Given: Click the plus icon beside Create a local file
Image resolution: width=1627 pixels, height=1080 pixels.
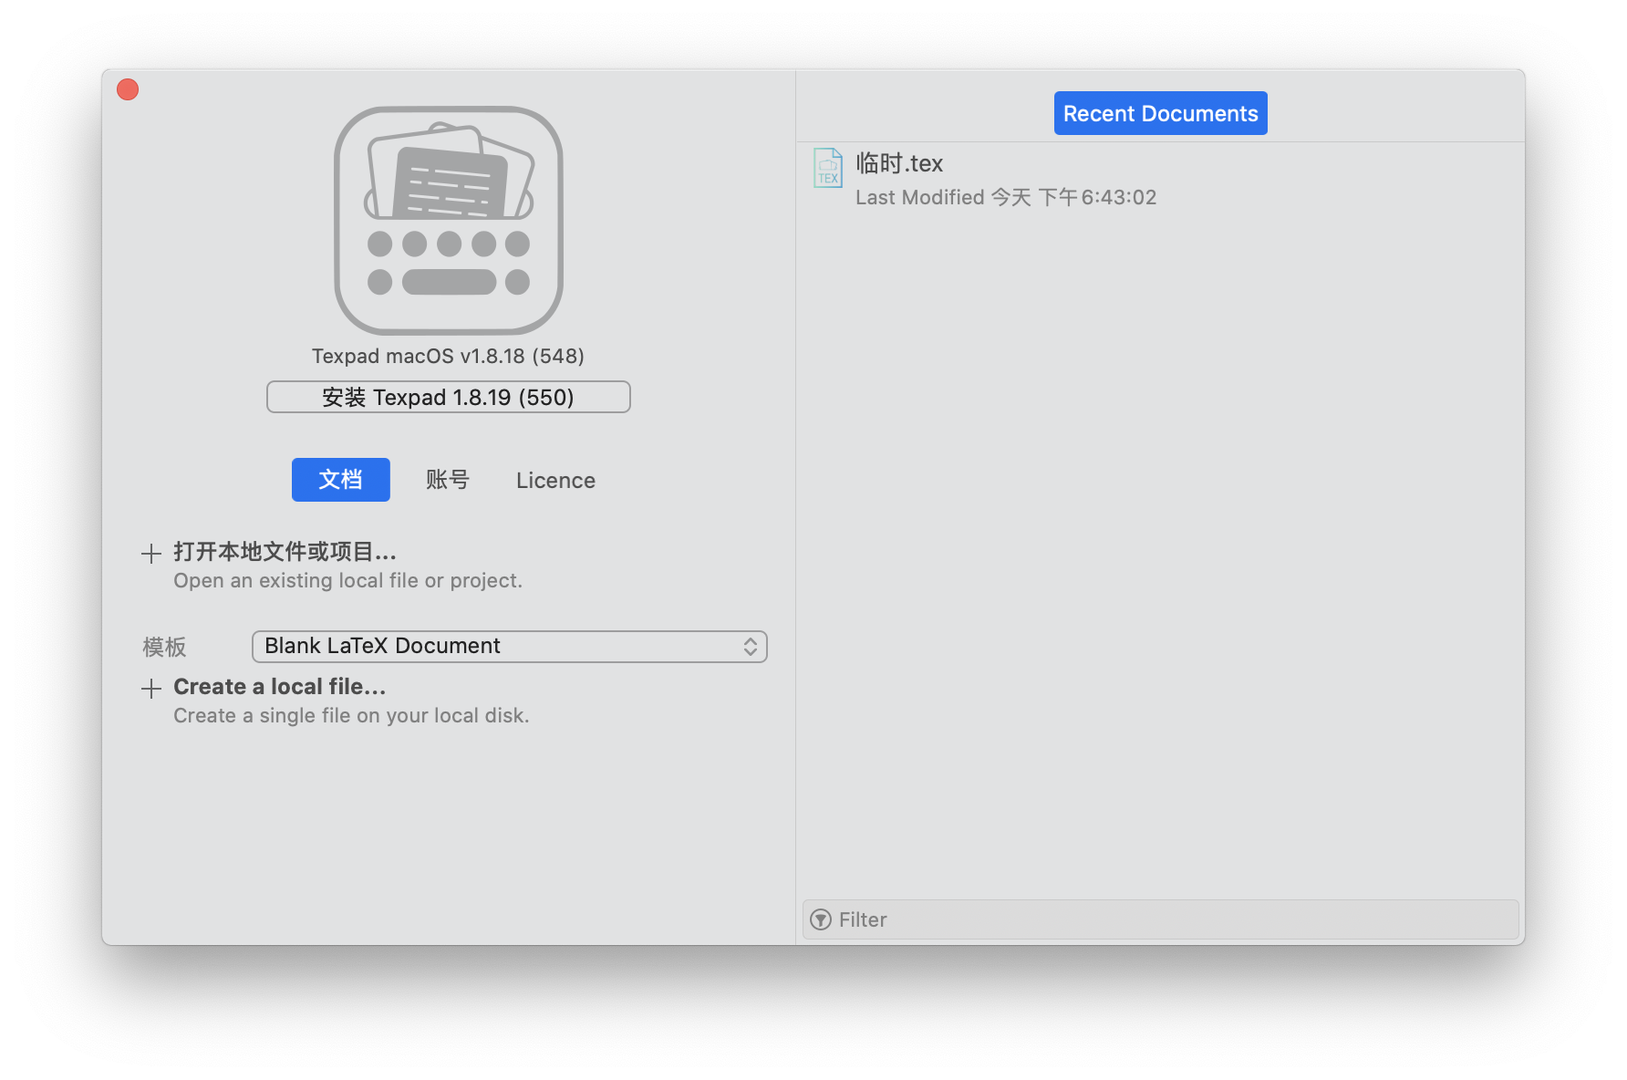Looking at the screenshot, I should point(151,688).
